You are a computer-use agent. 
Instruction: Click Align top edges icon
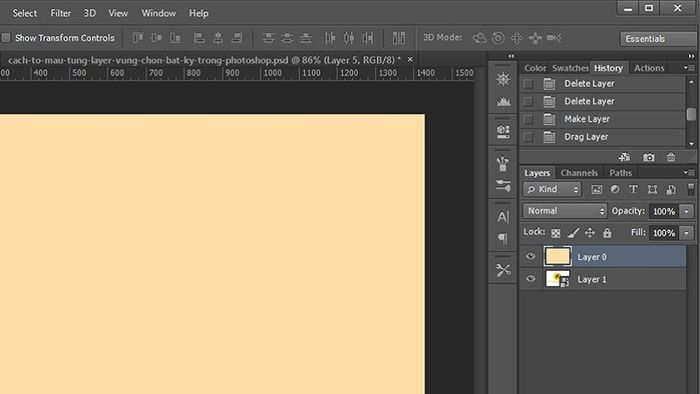point(138,38)
